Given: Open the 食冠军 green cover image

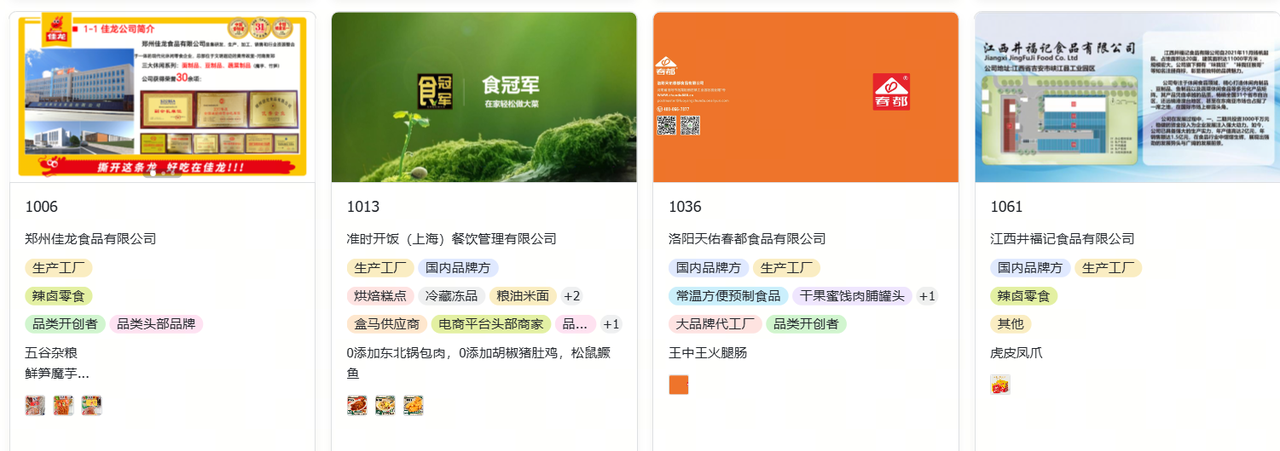Looking at the screenshot, I should [x=484, y=97].
